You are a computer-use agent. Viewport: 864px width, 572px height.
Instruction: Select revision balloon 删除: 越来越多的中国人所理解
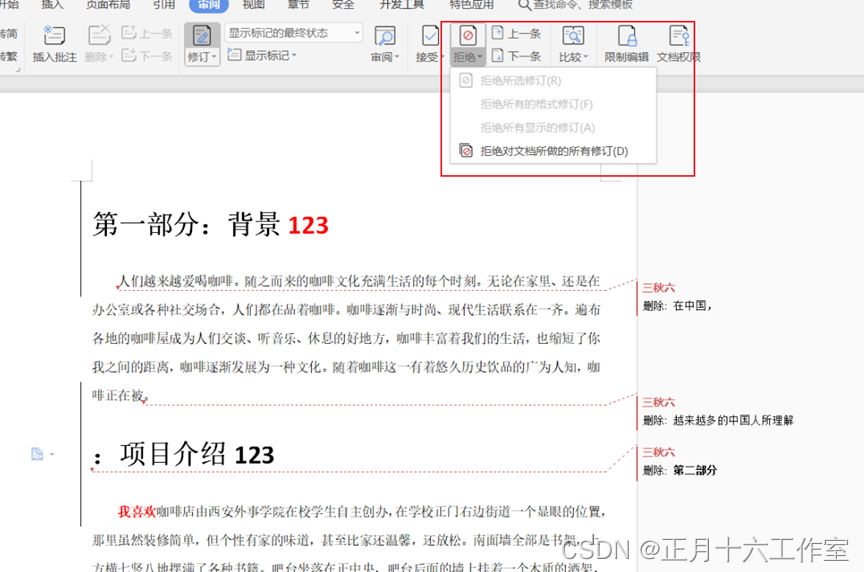coord(718,420)
